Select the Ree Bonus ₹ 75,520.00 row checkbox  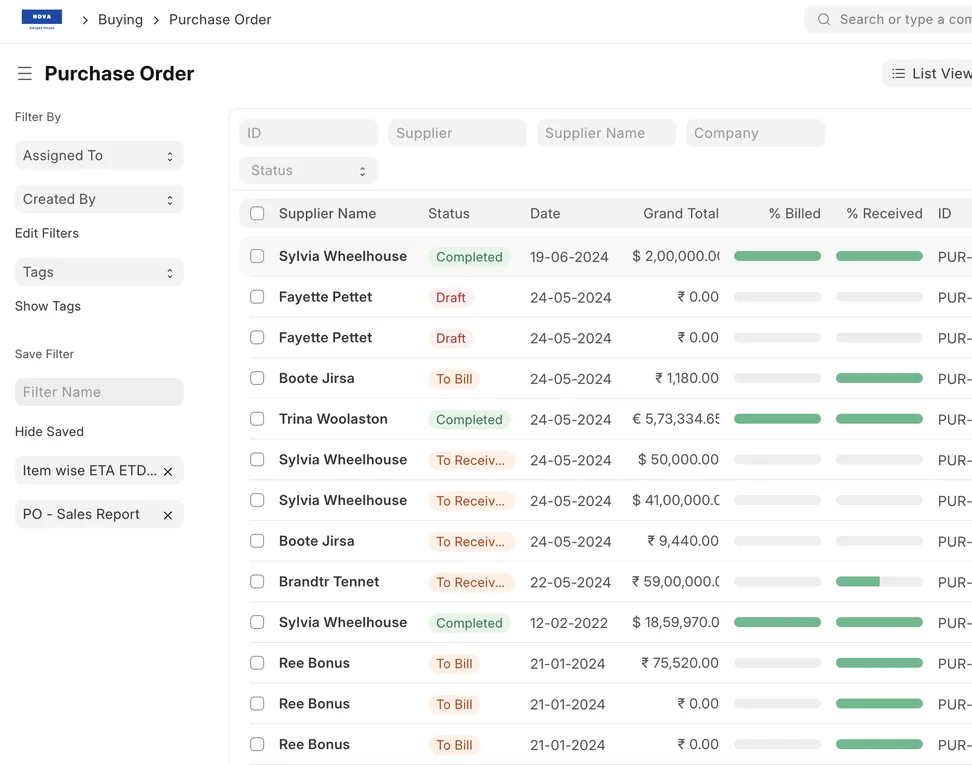pos(257,663)
